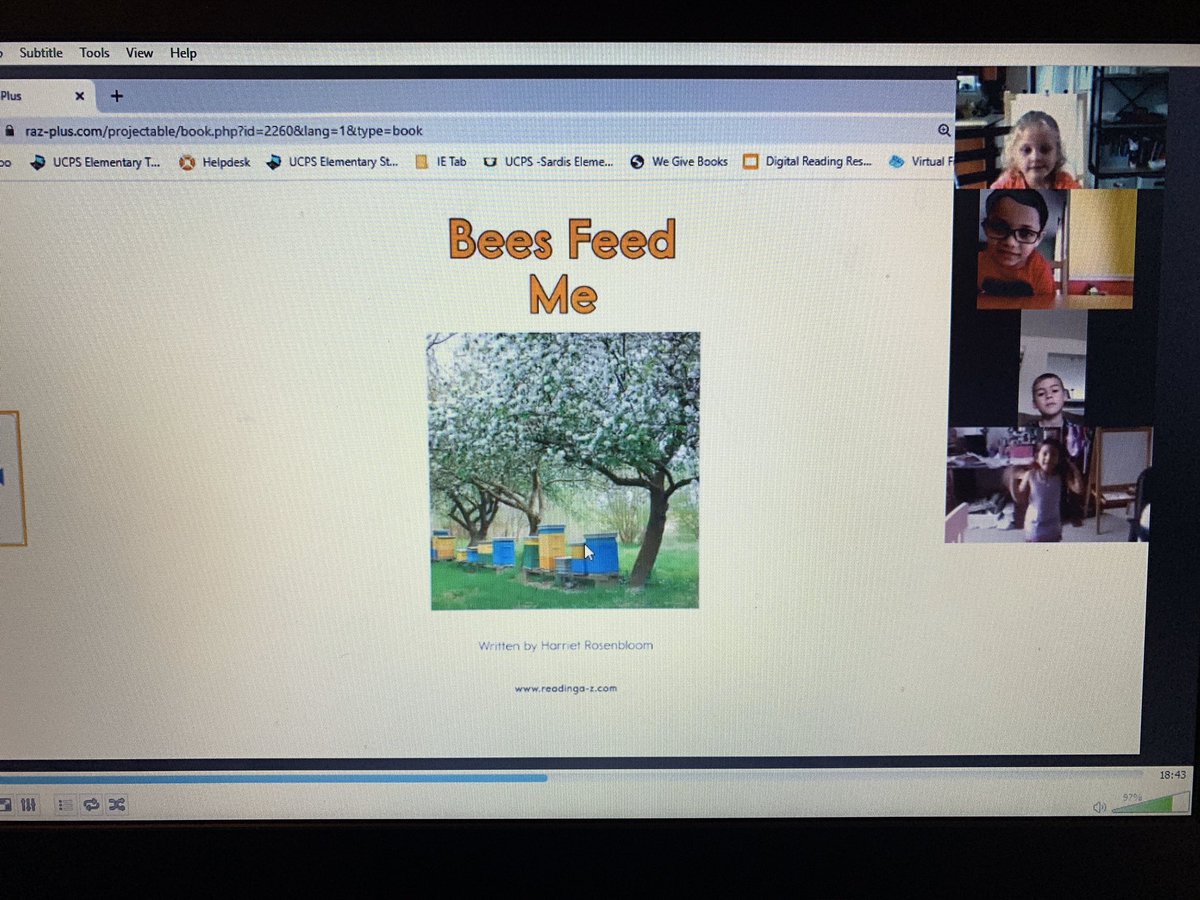Open the extended settings equalizer icon
The image size is (1200, 900).
30,804
